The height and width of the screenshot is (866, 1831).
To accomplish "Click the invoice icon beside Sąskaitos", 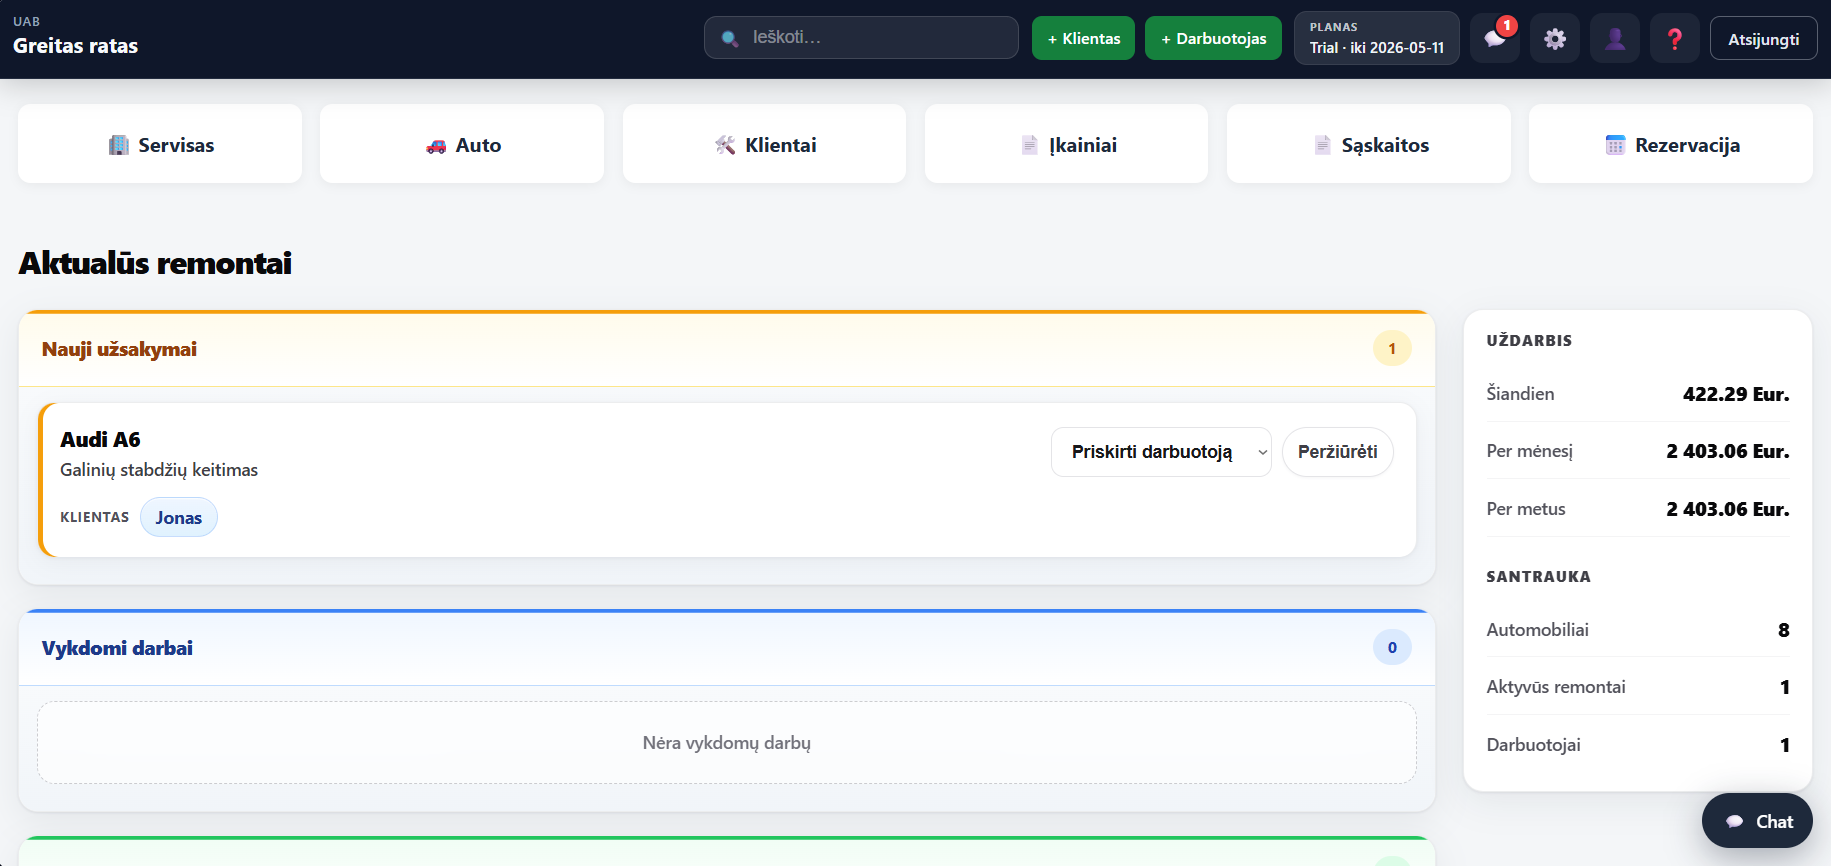I will tap(1322, 145).
